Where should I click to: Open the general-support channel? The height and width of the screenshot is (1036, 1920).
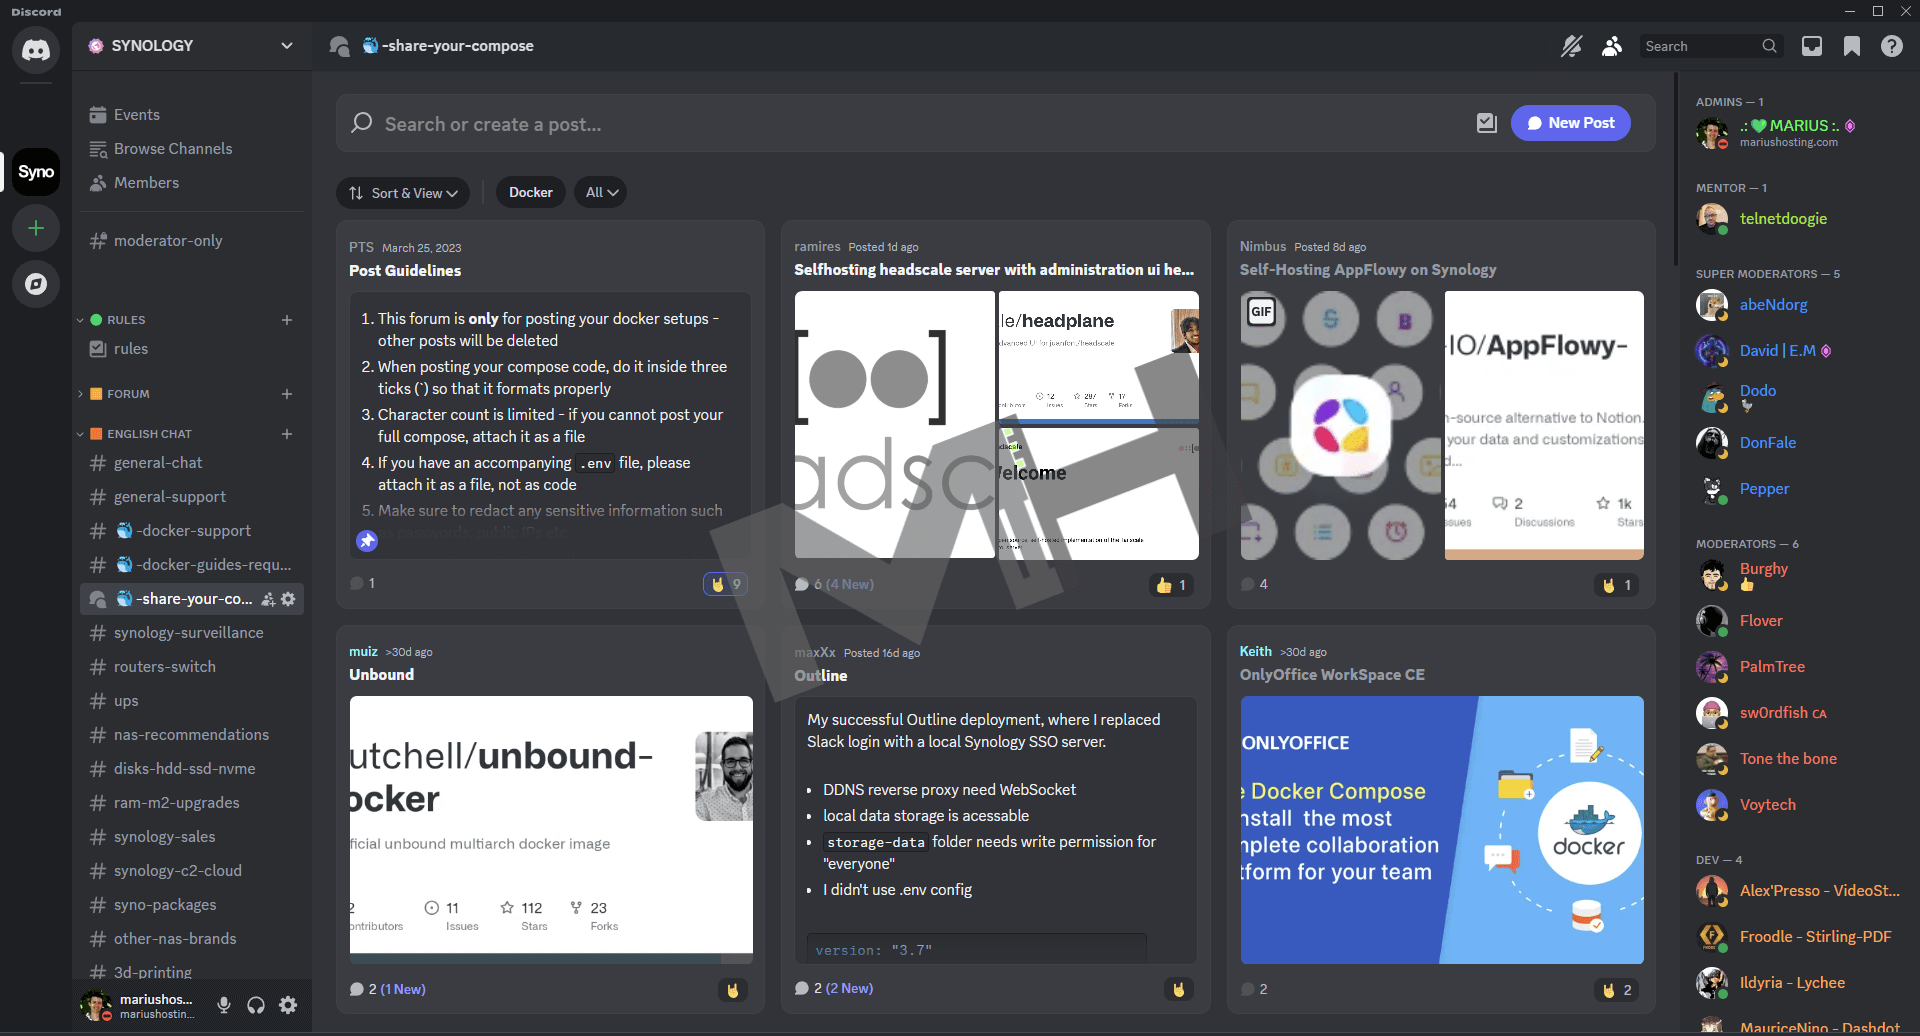[x=192, y=497]
